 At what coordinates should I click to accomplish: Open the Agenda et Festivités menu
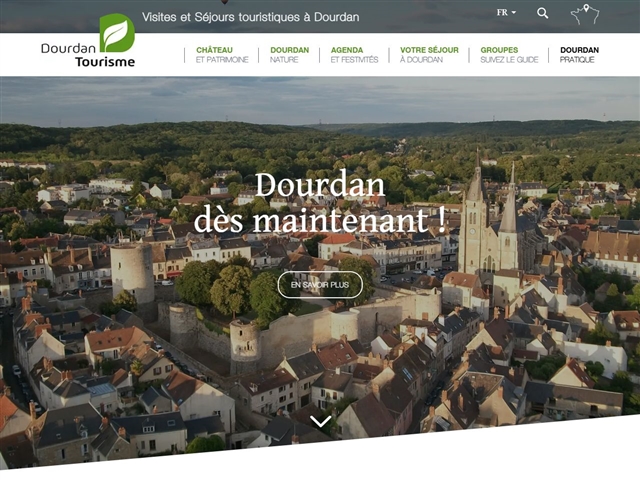(354, 55)
